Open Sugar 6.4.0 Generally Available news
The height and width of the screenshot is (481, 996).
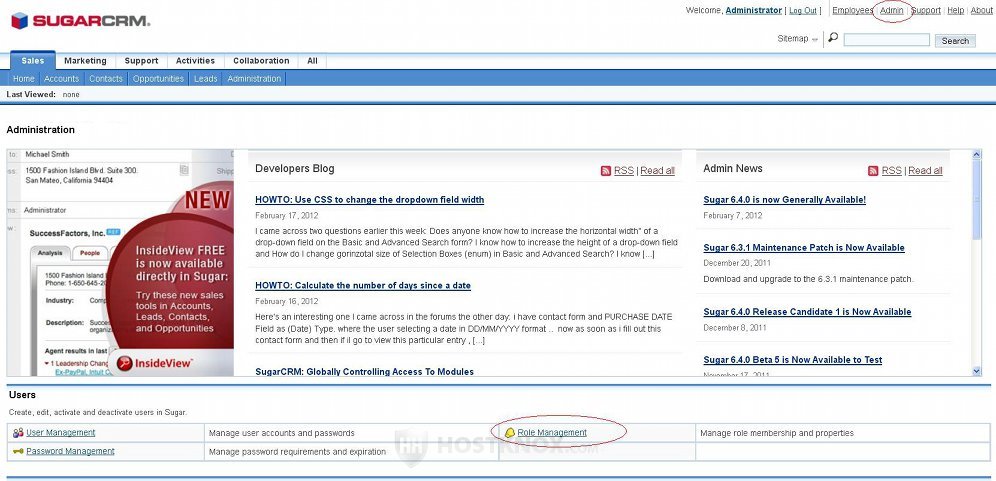pos(784,200)
